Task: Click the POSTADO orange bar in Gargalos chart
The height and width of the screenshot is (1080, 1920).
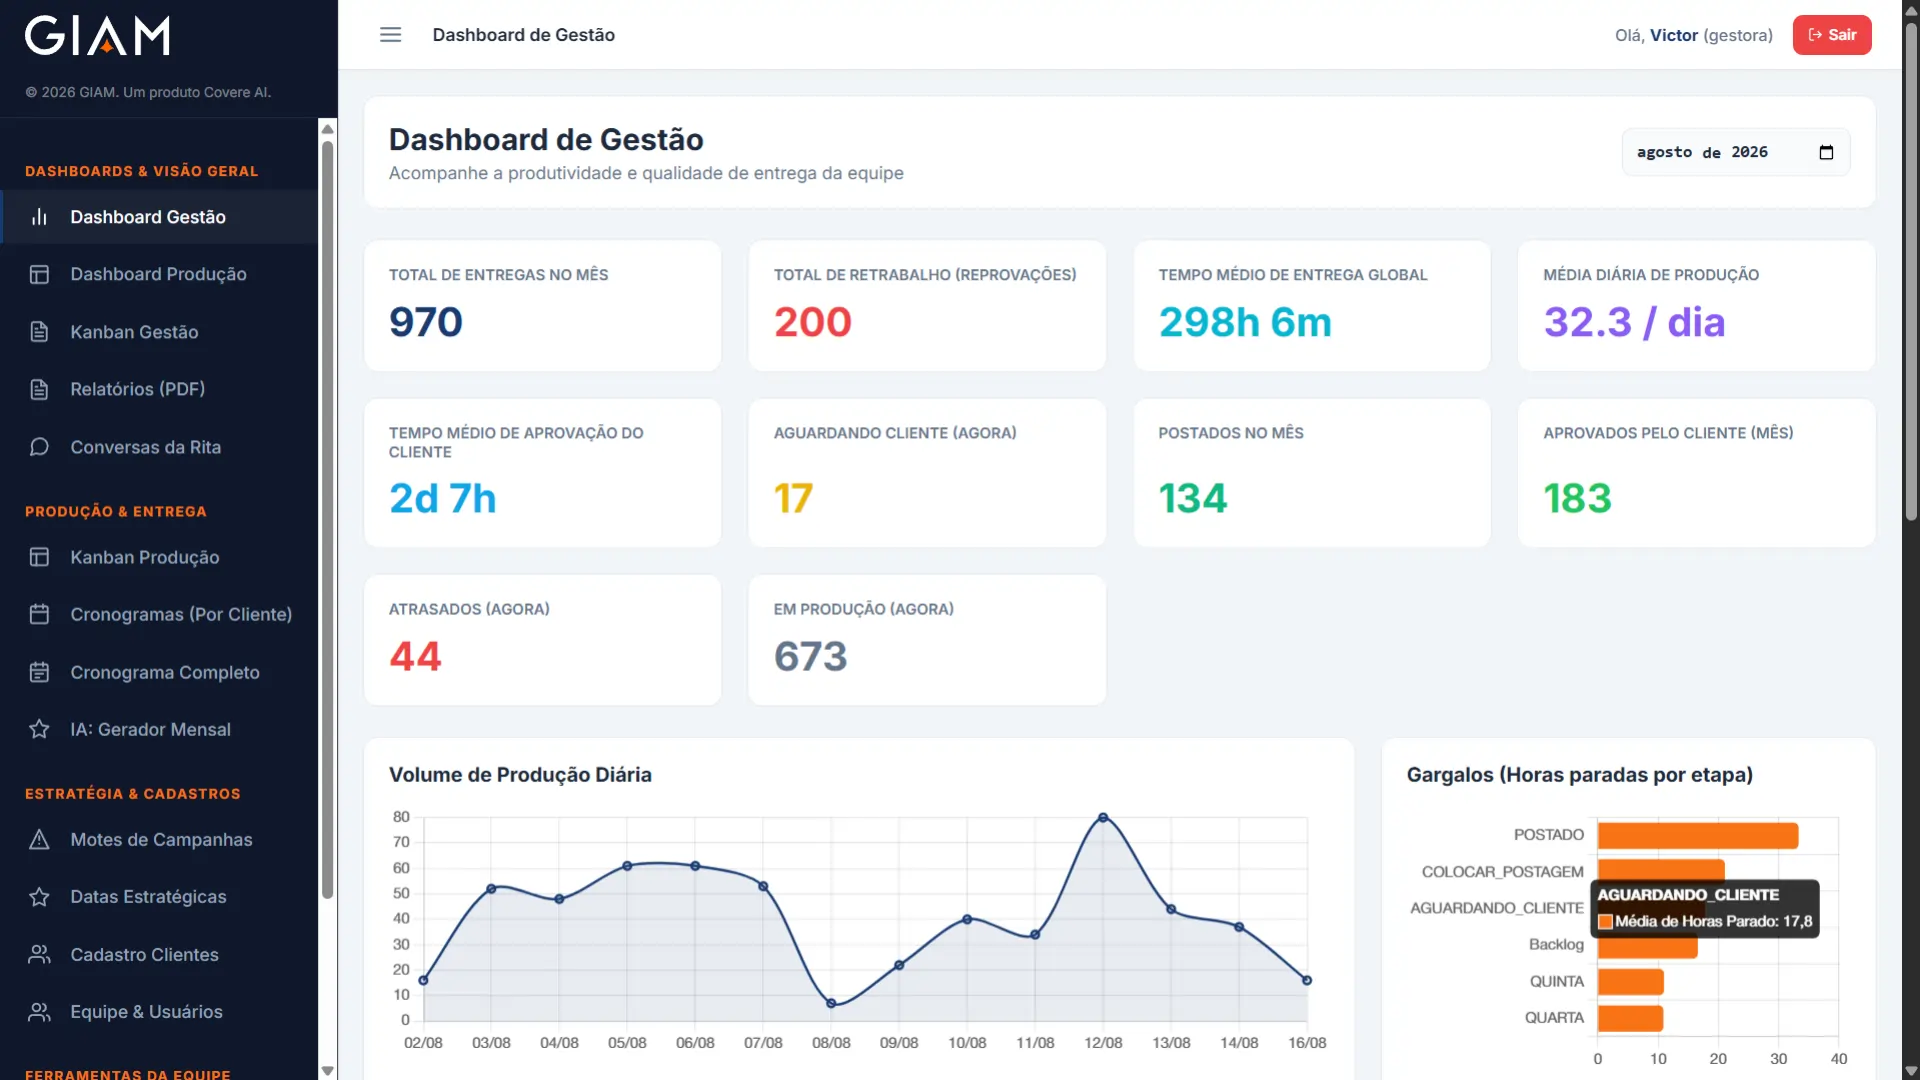Action: [1697, 836]
